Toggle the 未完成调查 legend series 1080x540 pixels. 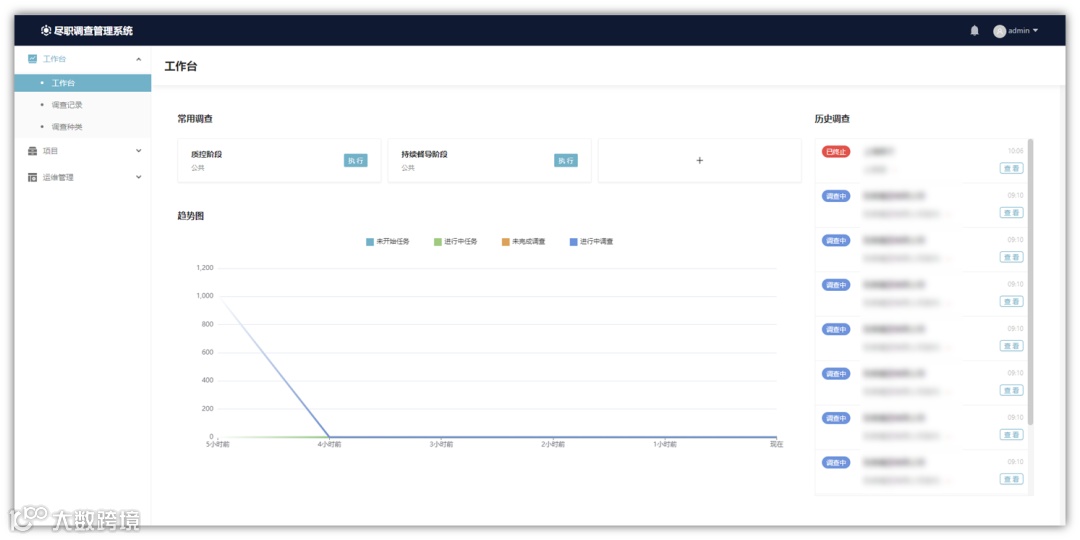523,242
